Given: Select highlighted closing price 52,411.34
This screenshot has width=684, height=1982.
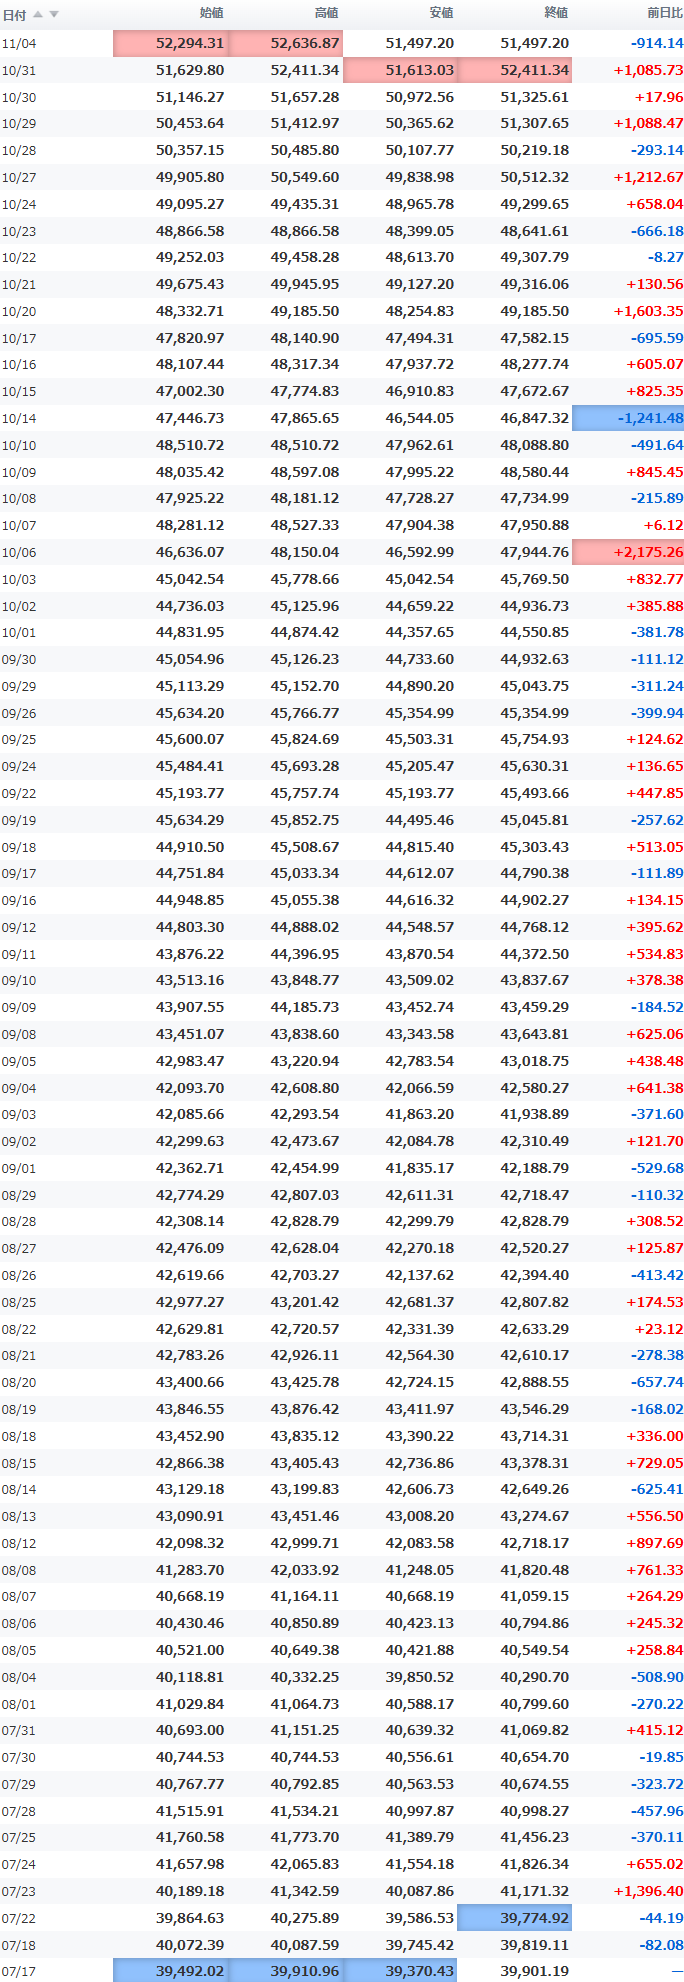Looking at the screenshot, I should (515, 70).
